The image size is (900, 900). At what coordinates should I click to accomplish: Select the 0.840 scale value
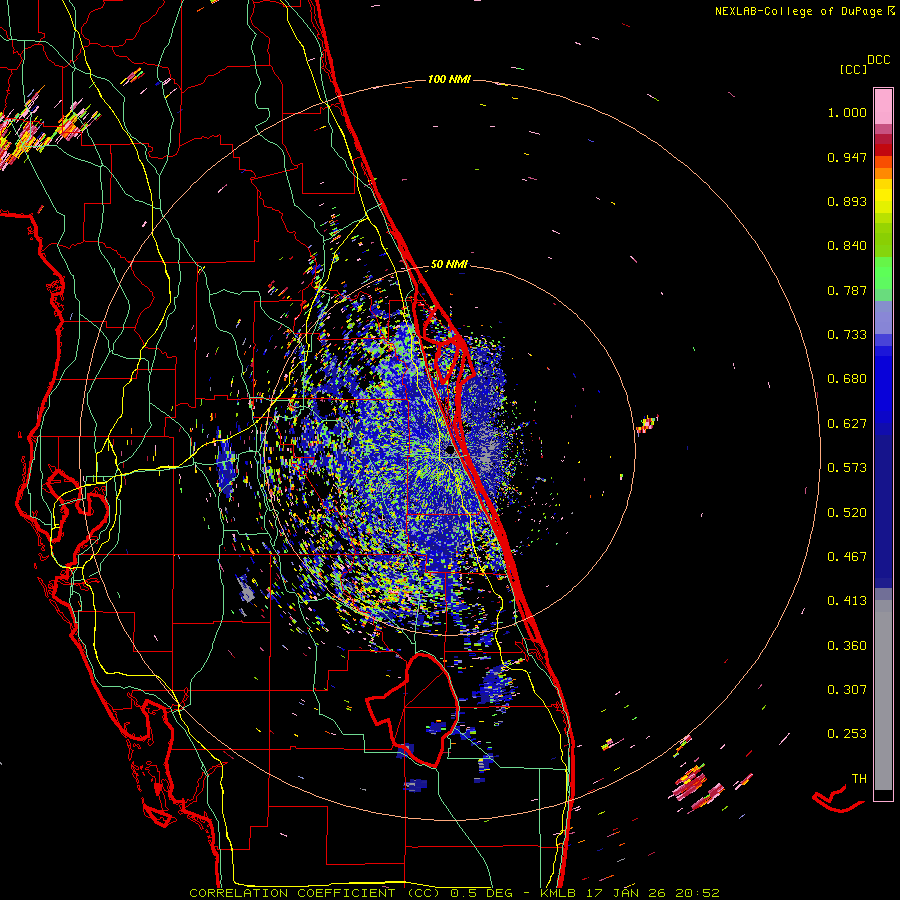click(x=847, y=246)
